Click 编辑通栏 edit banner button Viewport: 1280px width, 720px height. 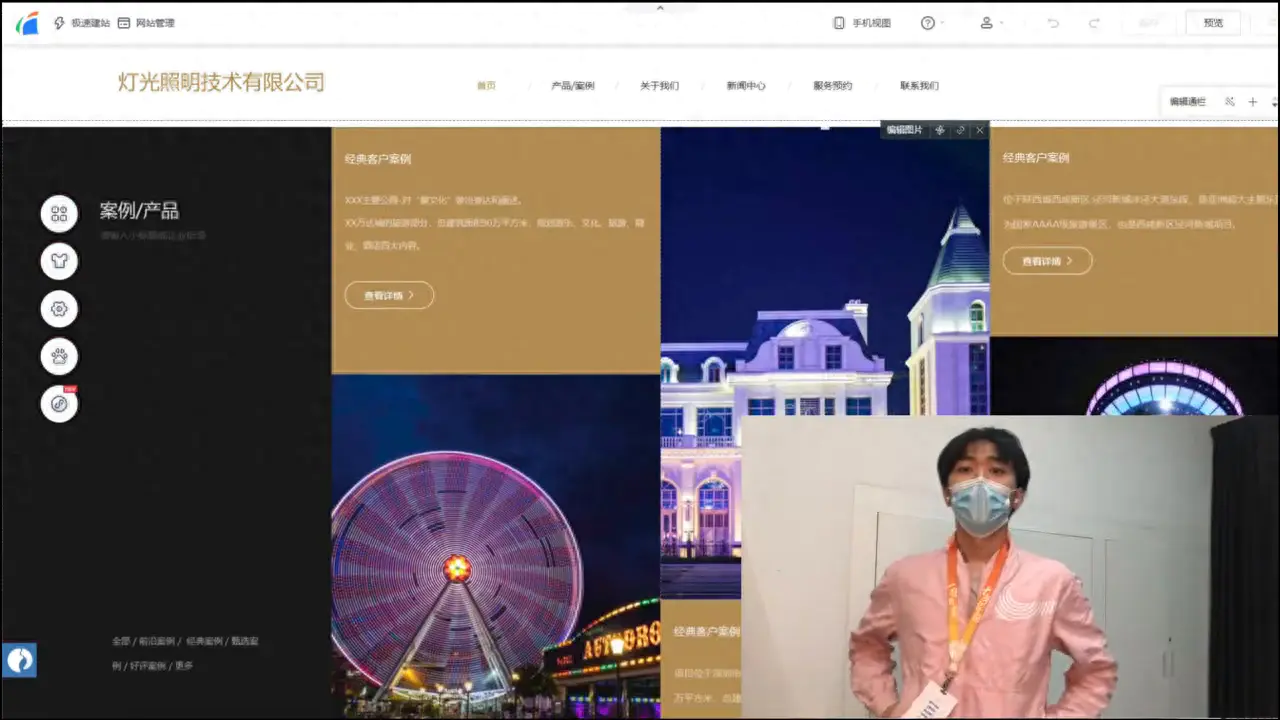coord(1188,102)
